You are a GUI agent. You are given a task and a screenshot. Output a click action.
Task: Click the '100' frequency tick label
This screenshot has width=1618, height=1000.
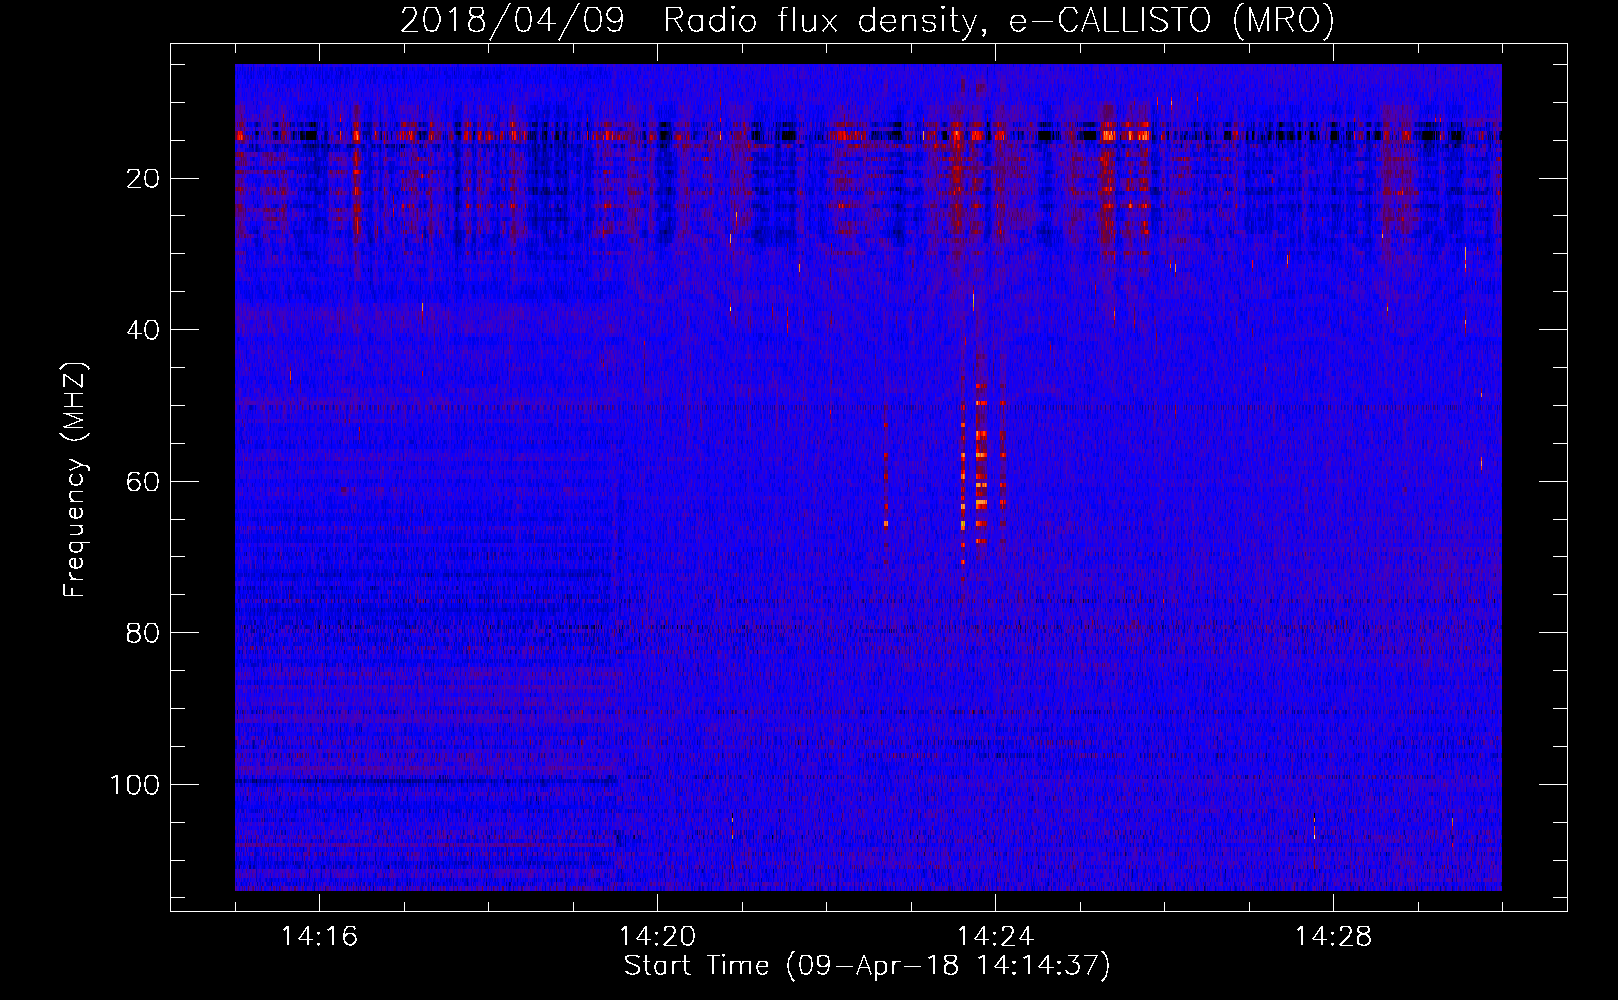pos(136,785)
